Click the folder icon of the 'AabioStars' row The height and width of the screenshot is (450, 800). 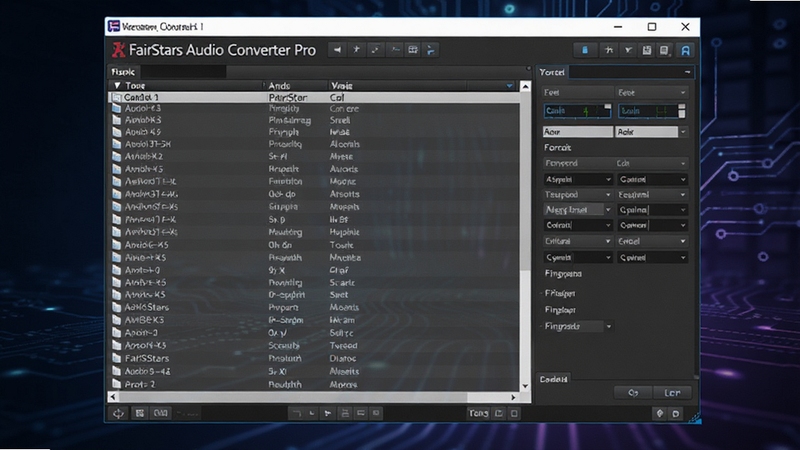tap(117, 307)
